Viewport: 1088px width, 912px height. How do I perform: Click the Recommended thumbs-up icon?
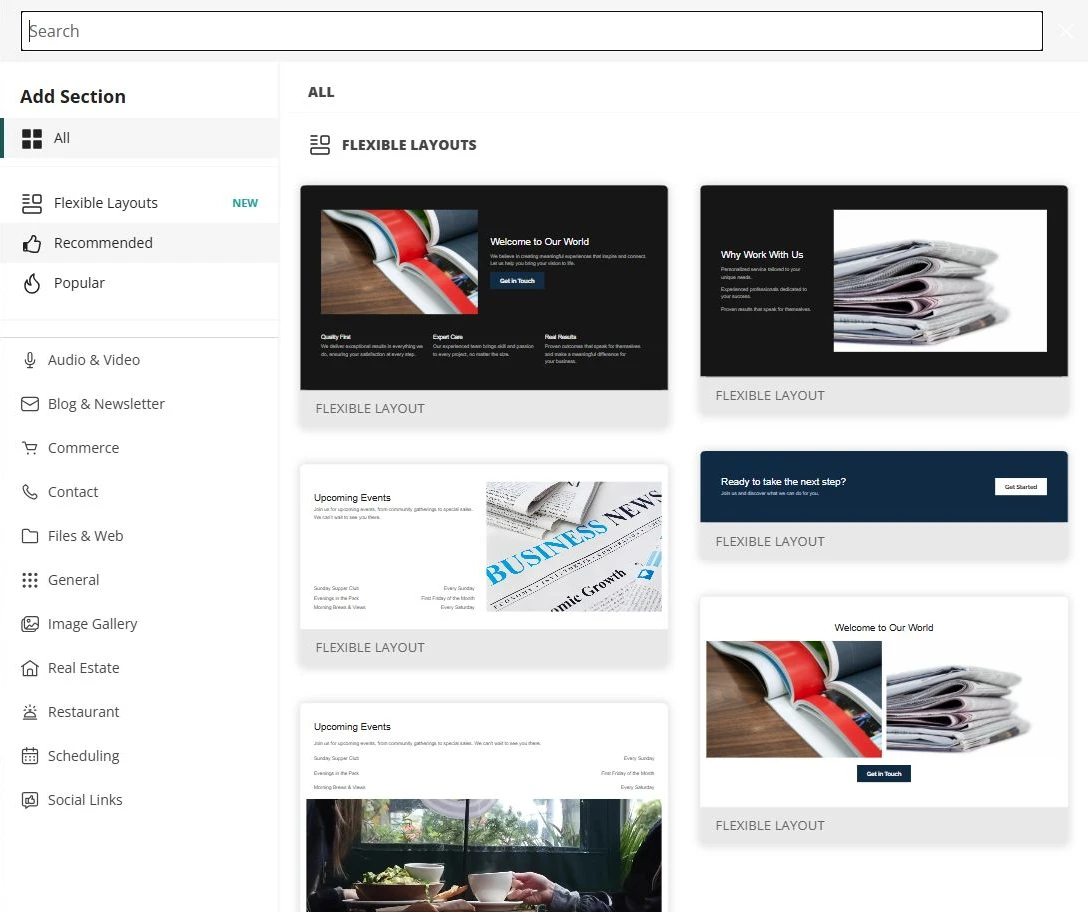[x=32, y=244]
